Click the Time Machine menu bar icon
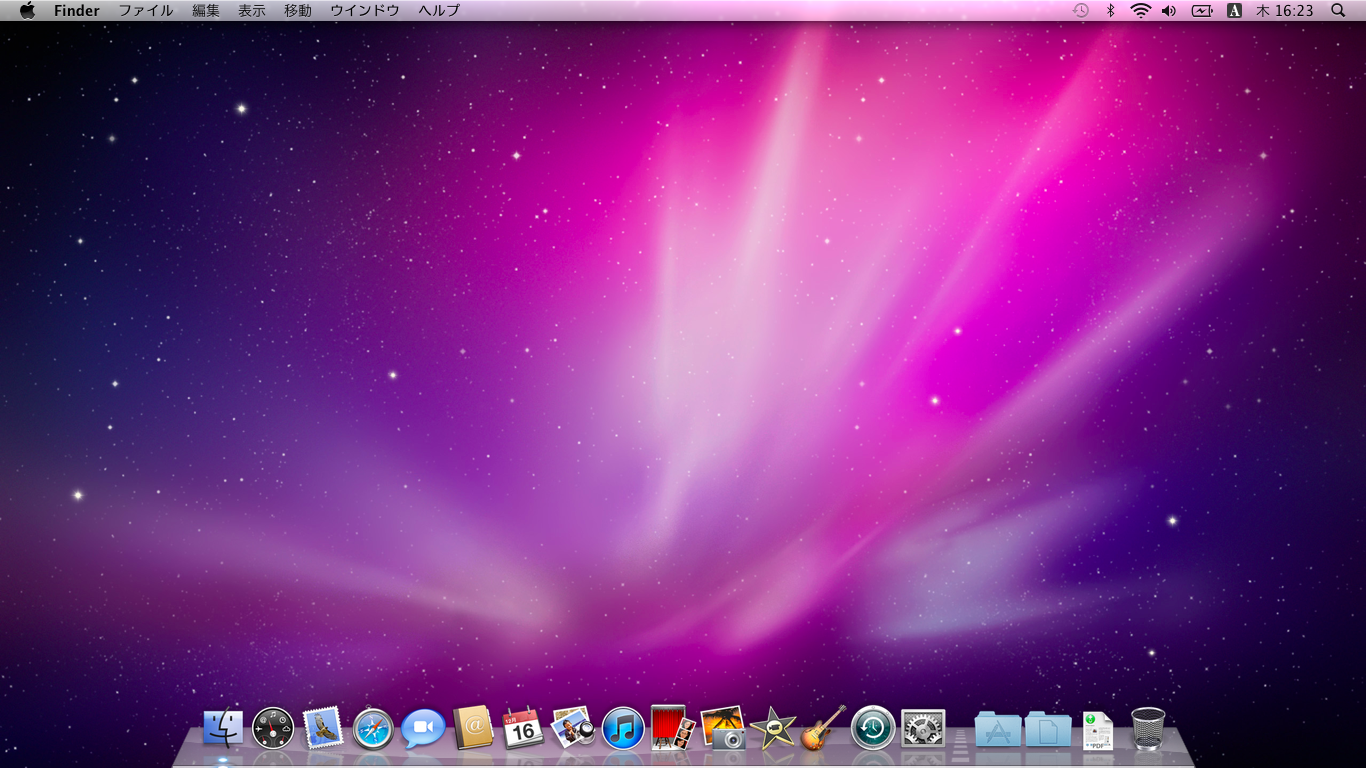1366x768 pixels. [x=1080, y=10]
